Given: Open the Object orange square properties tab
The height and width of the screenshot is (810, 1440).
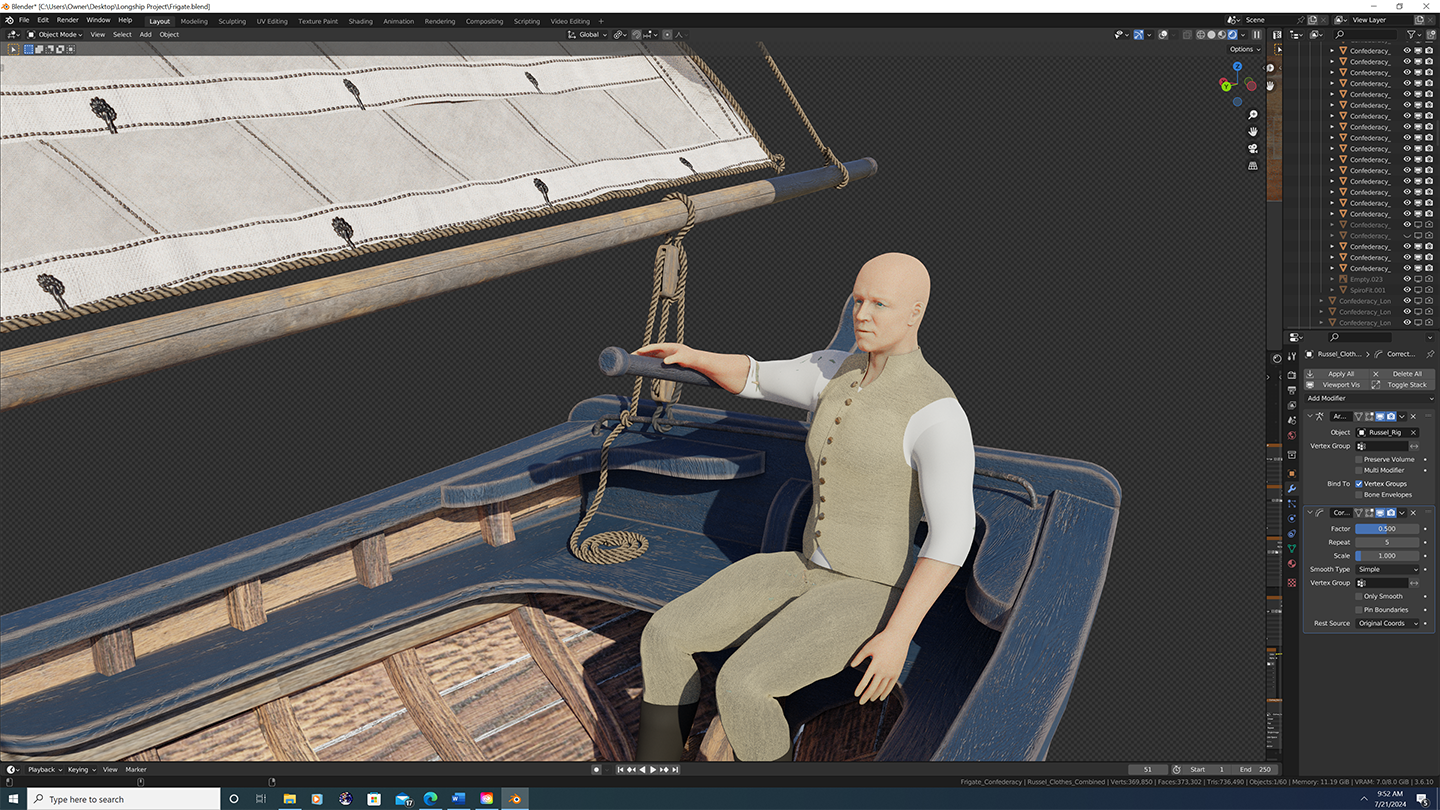Looking at the screenshot, I should (x=1292, y=473).
